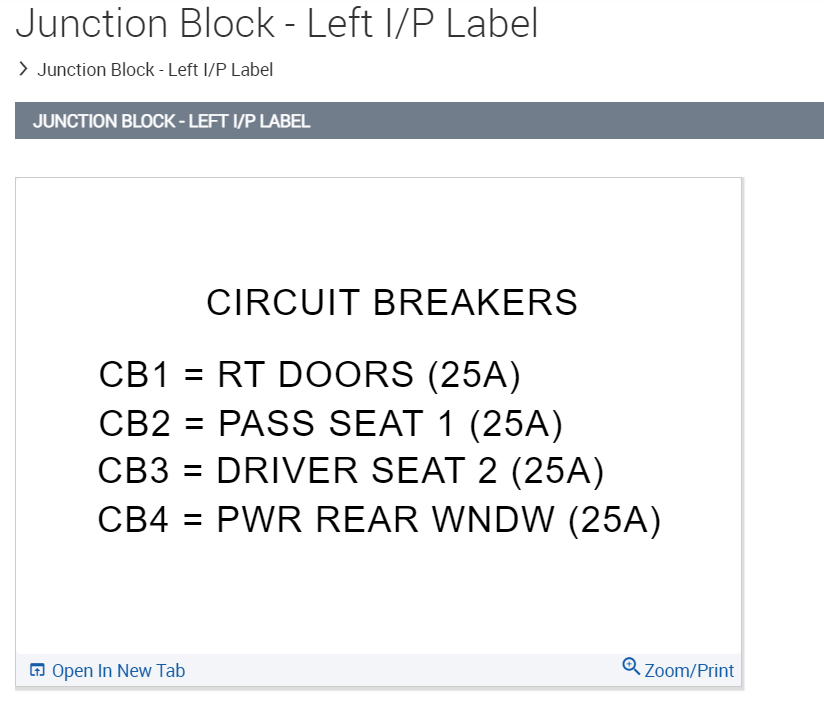Expand the breadcrumb chevron arrow

(24, 69)
